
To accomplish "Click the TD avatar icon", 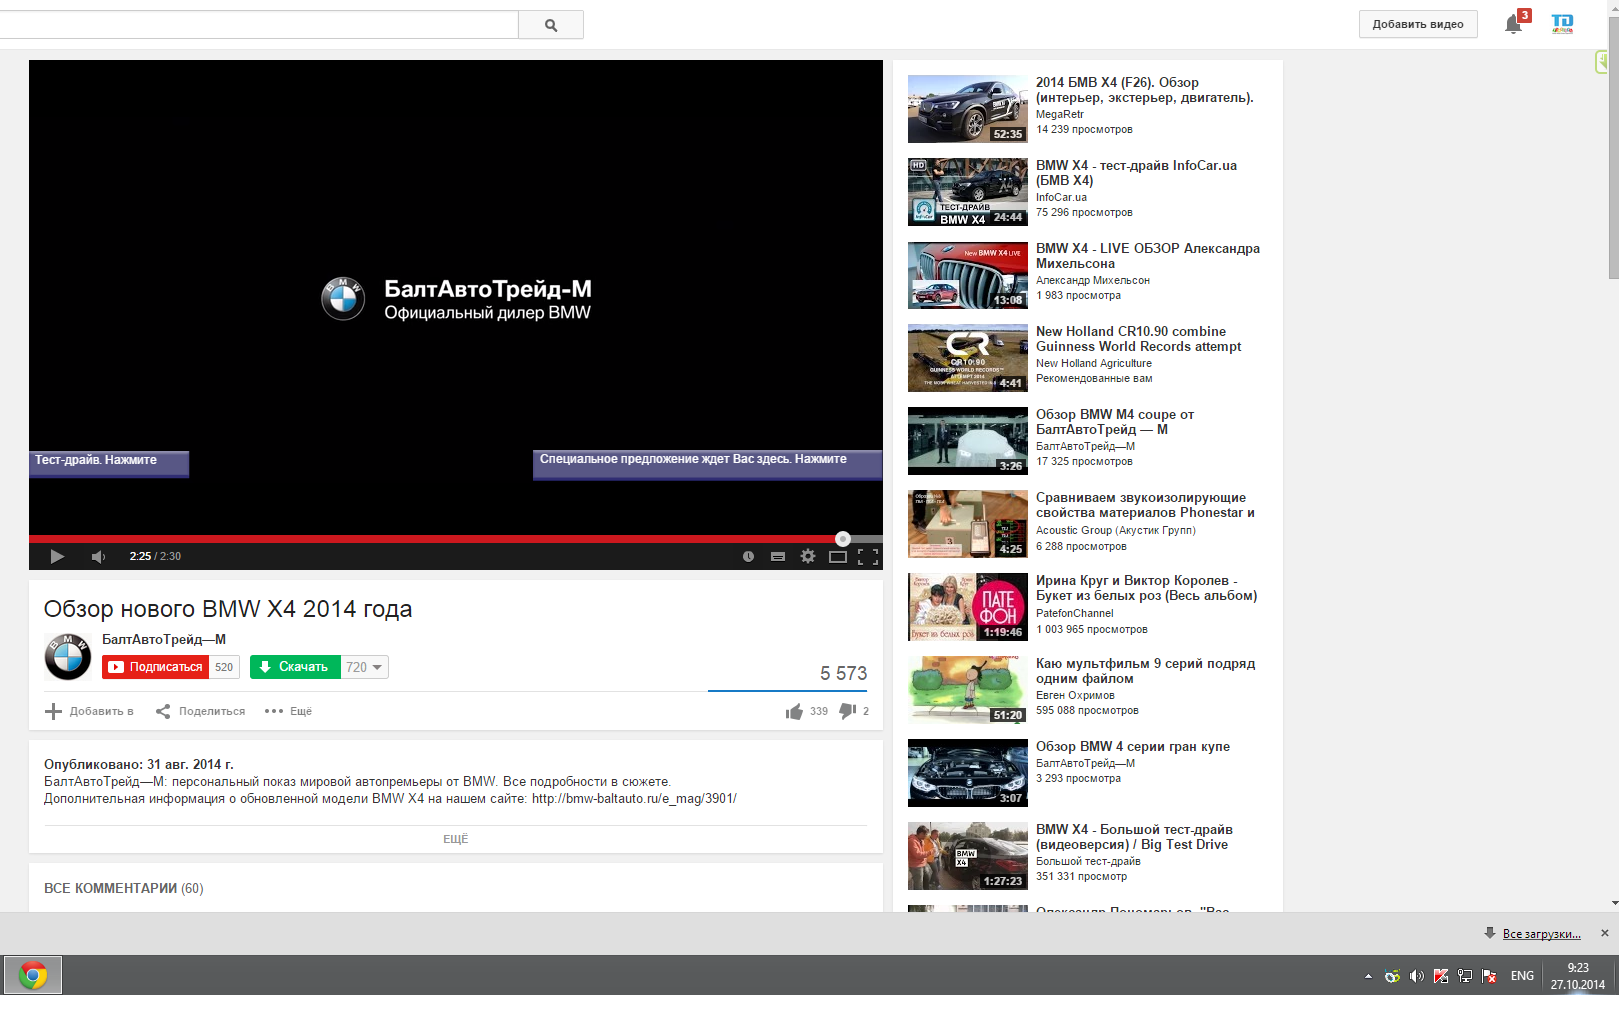I will coord(1562,24).
